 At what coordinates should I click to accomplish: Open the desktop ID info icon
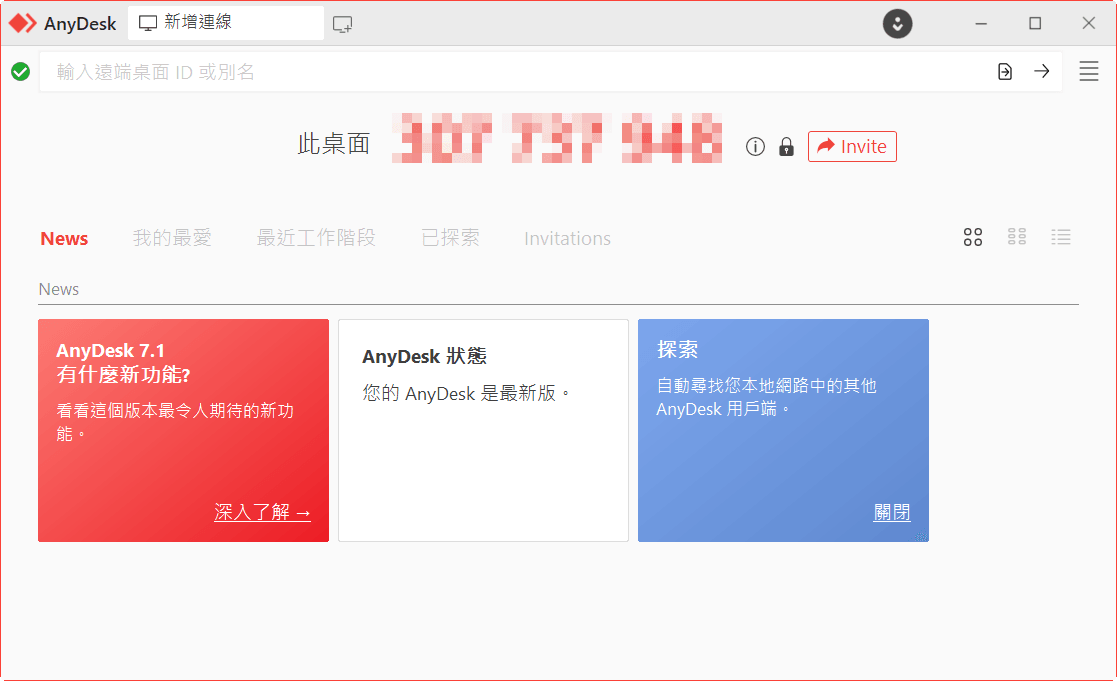tap(755, 146)
